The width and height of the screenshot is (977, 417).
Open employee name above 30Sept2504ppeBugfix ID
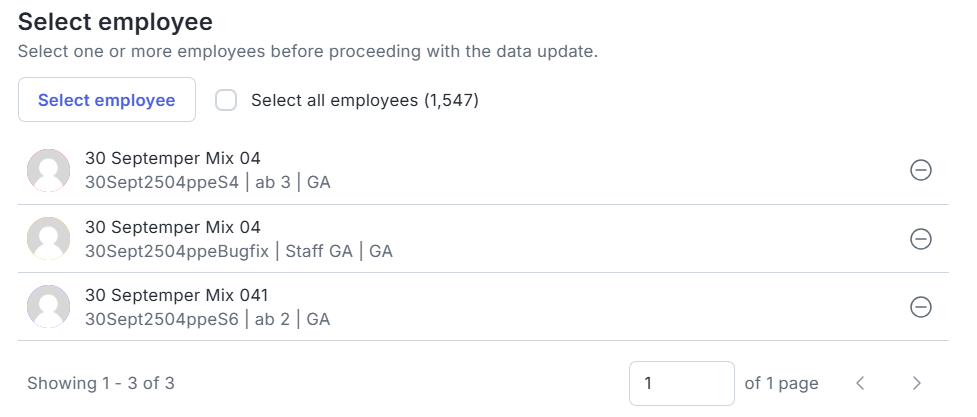pyautogui.click(x=173, y=227)
